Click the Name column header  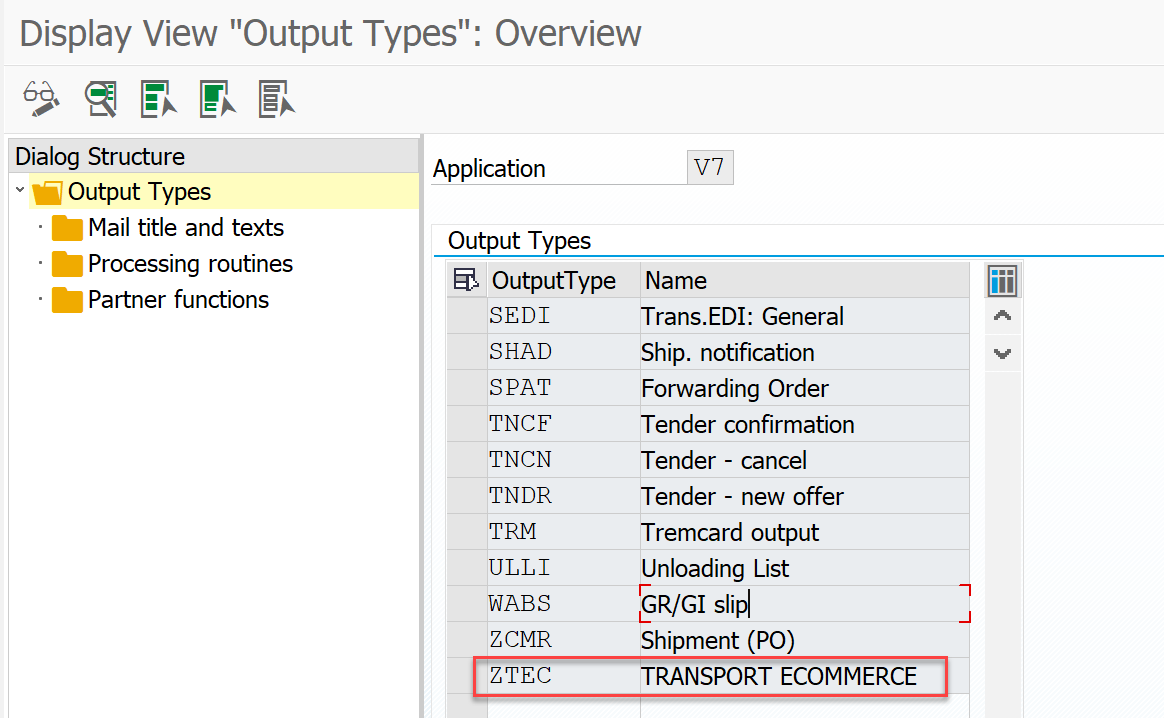pyautogui.click(x=675, y=281)
